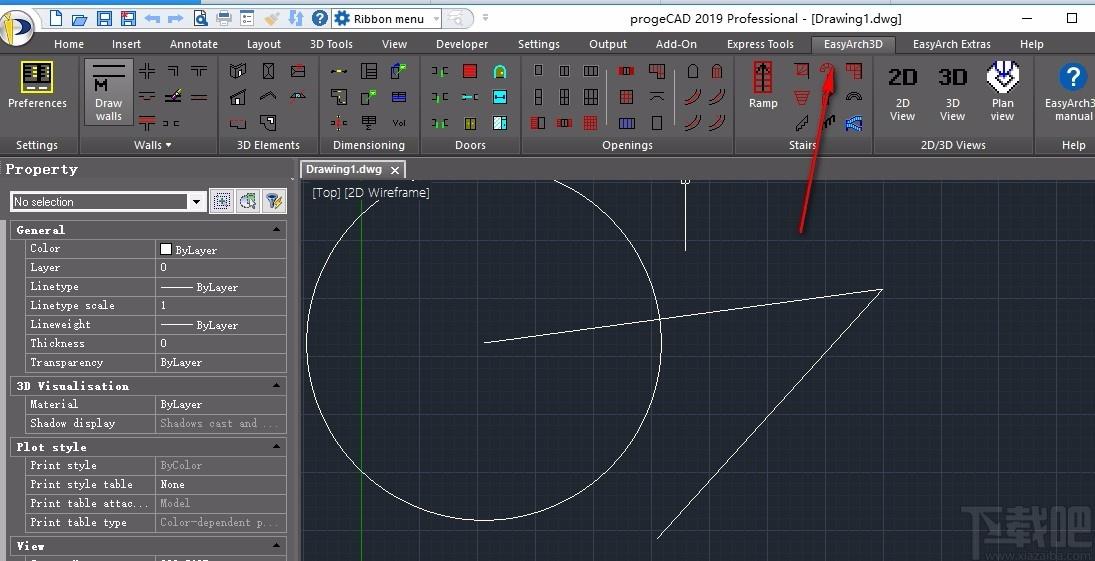Click the yellow dimension line icon
This screenshot has width=1095, height=561.
339,71
